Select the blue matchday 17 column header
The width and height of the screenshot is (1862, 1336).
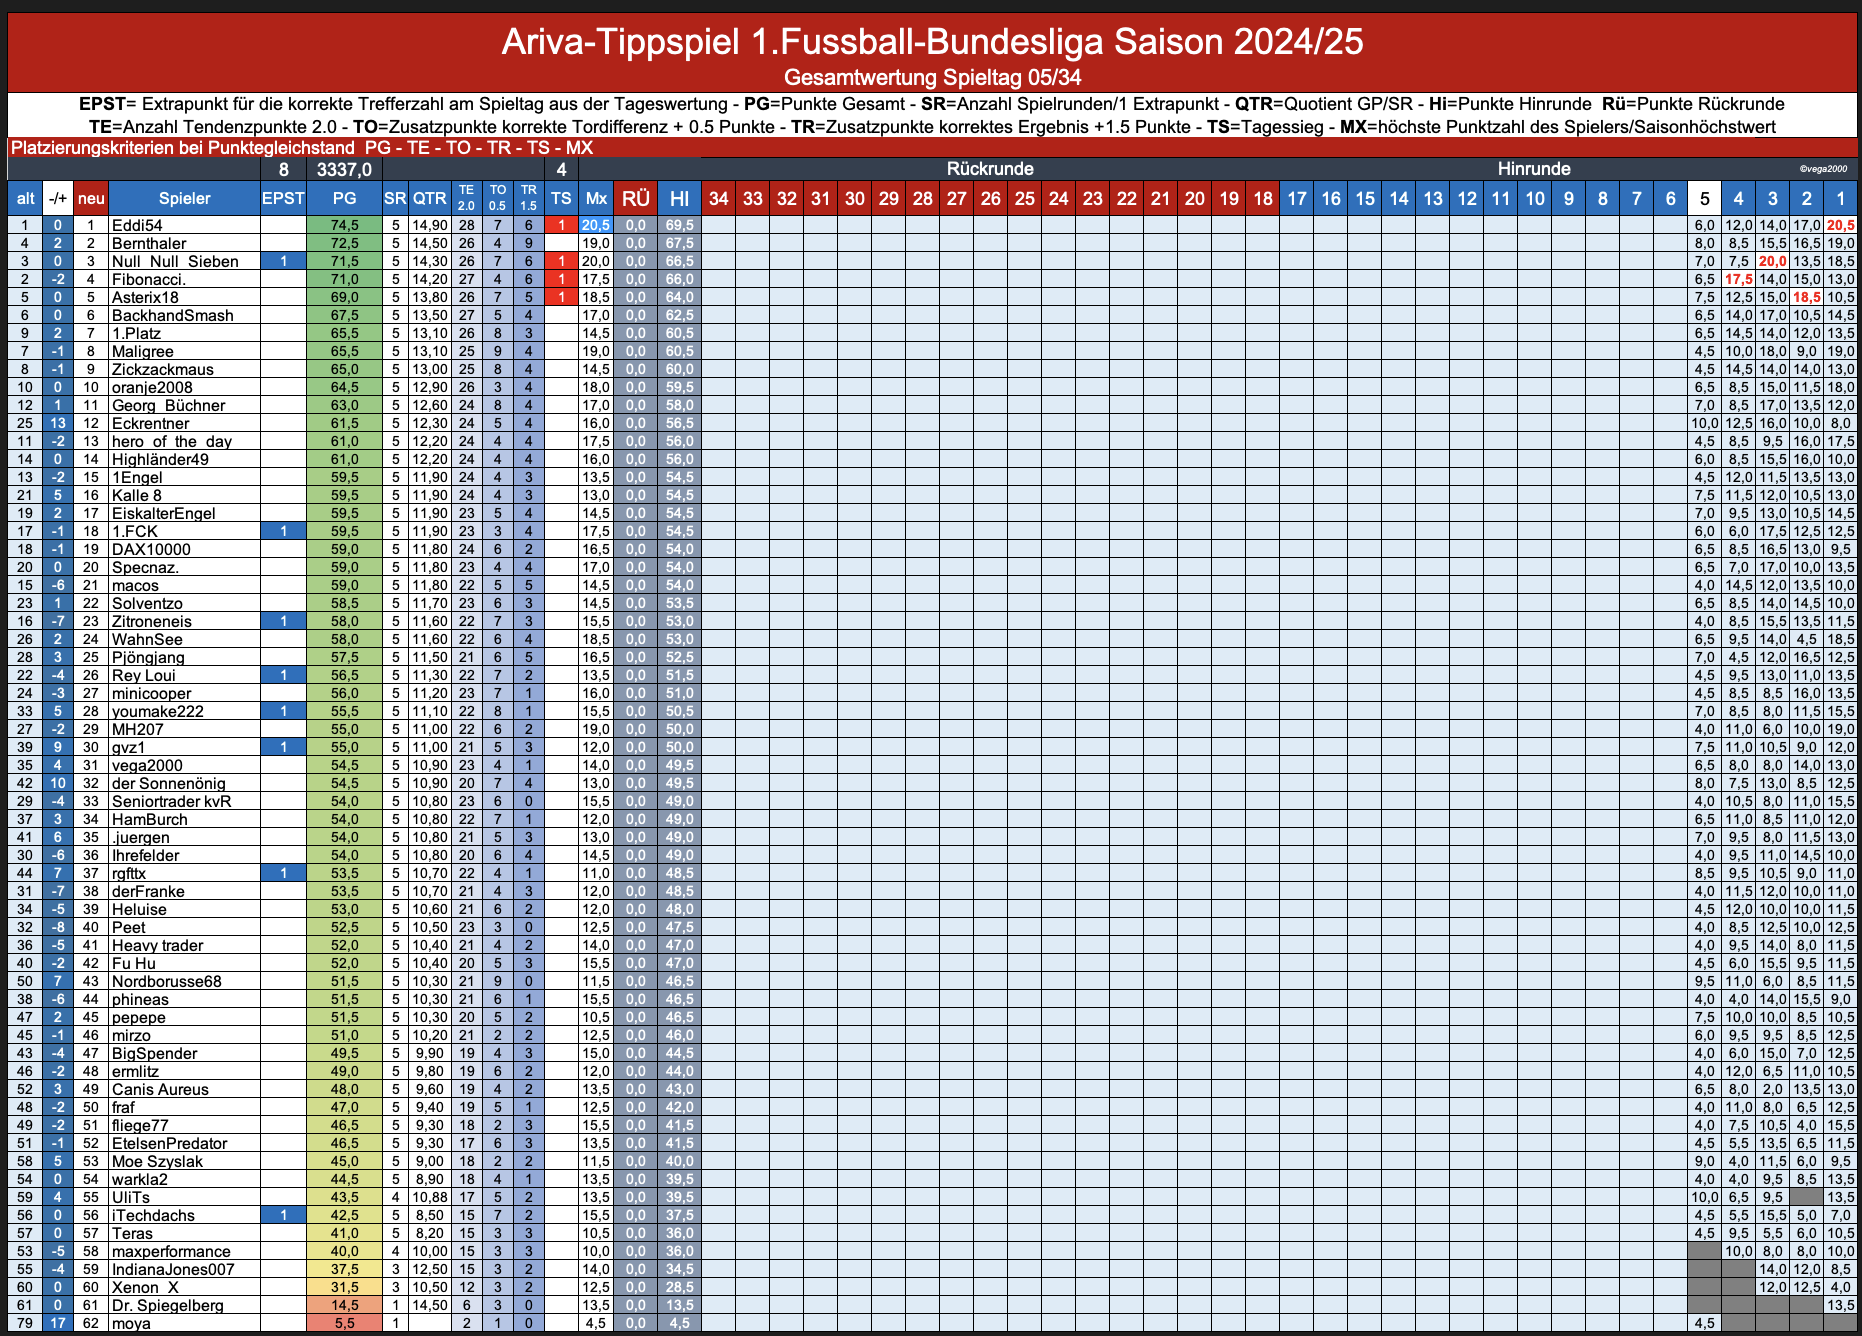click(1297, 198)
